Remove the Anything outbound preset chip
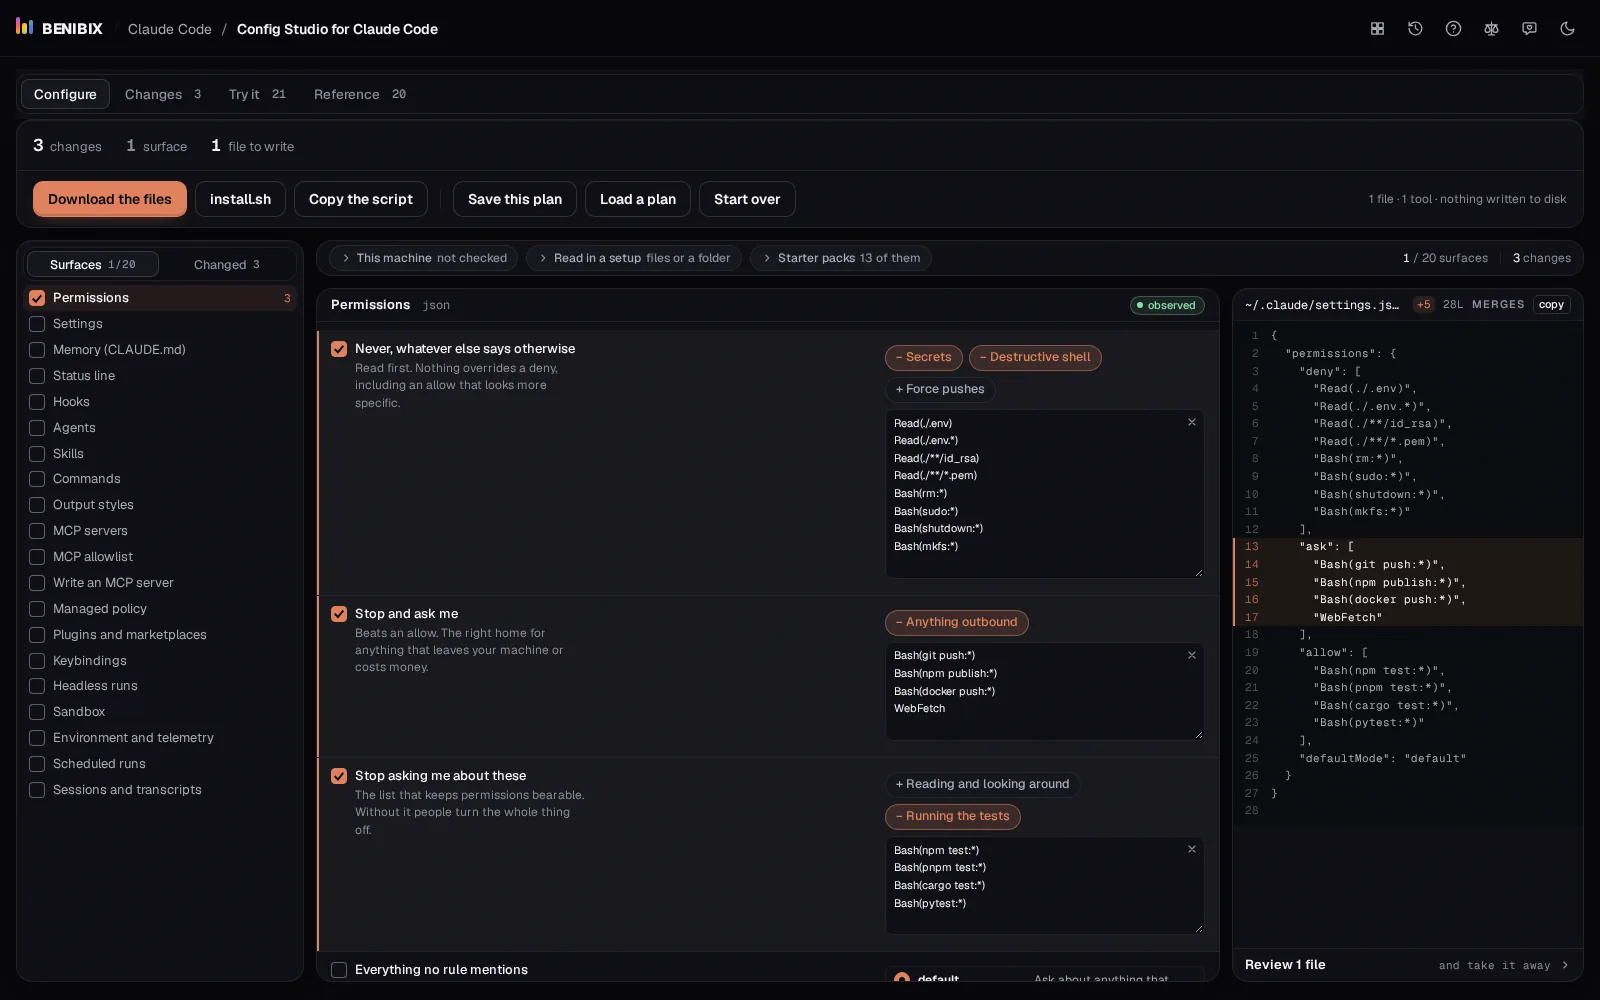The height and width of the screenshot is (1000, 1600). click(x=957, y=622)
